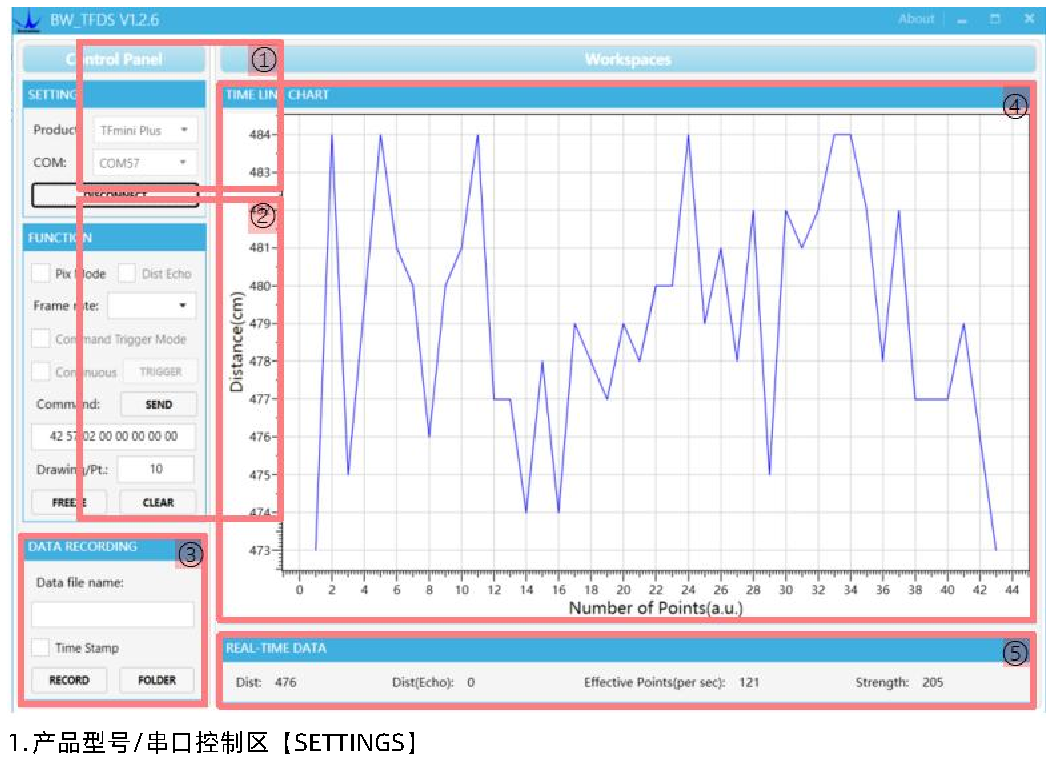Image resolution: width=1053 pixels, height=763 pixels.
Task: Click the SETTINGS section header
Action: [113, 95]
